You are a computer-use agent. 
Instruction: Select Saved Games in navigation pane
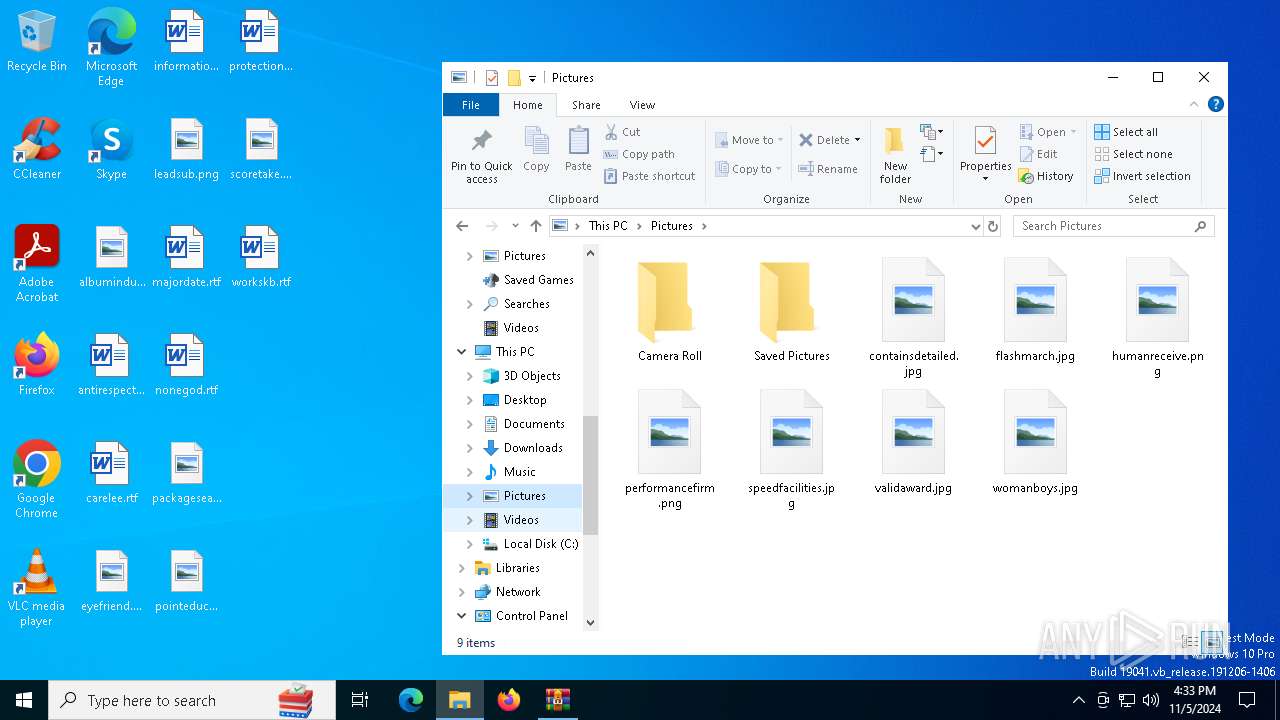[539, 280]
